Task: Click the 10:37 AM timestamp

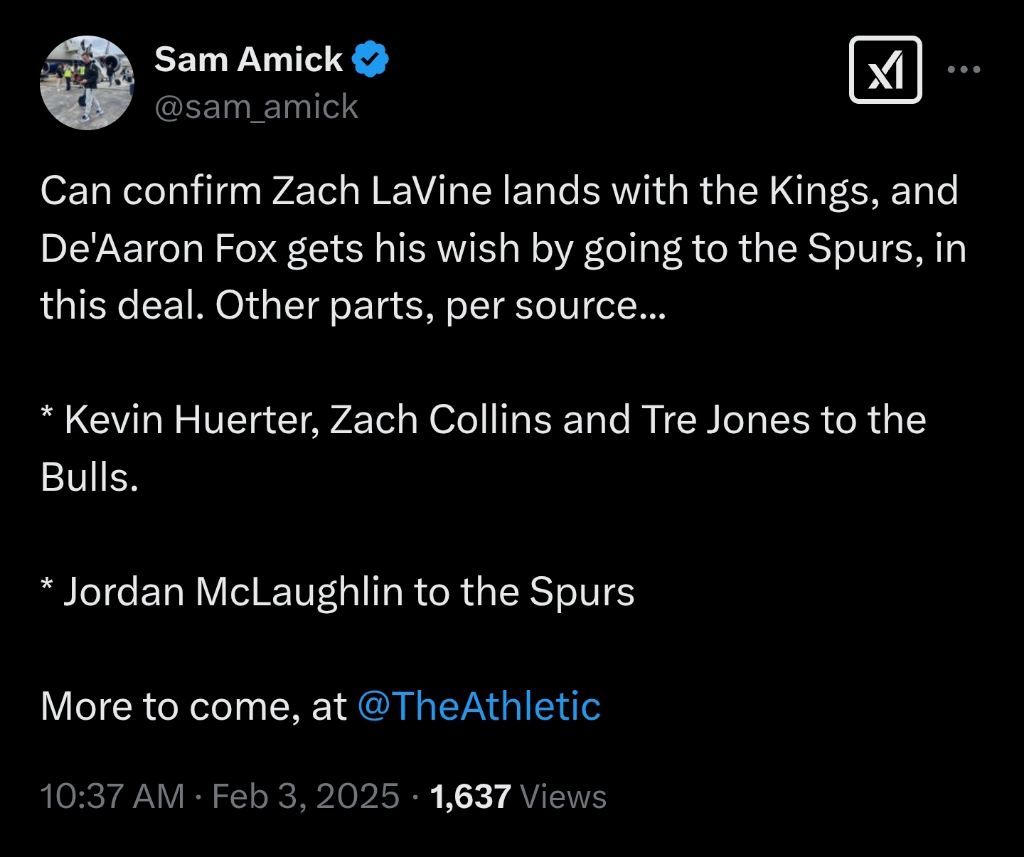Action: click(112, 796)
